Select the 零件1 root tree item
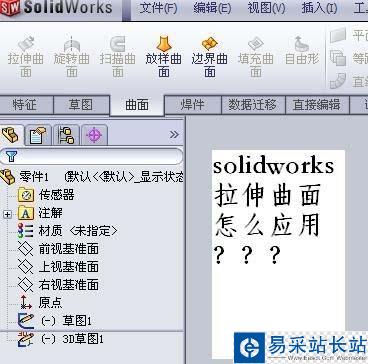368x364 pixels. pyautogui.click(x=92, y=177)
